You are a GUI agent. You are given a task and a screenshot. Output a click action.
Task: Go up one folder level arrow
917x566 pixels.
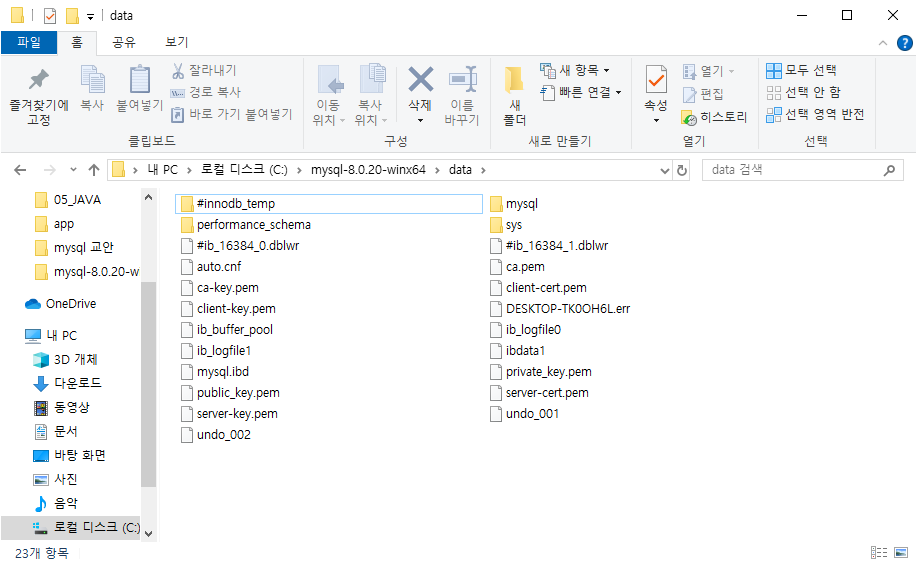coord(94,170)
